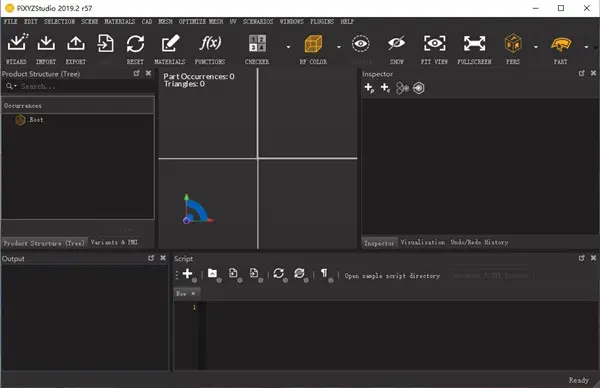Toggle the Show visibility eye icon
This screenshot has height=388, width=600.
coord(360,44)
